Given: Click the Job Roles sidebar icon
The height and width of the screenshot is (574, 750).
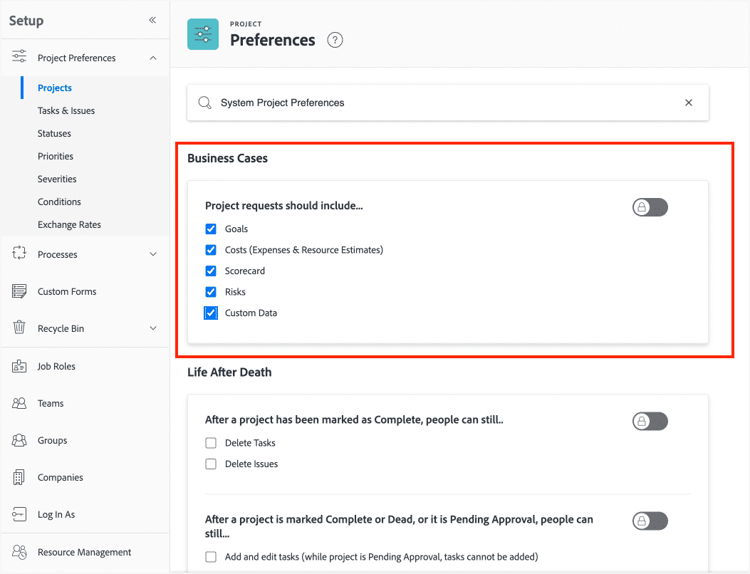Looking at the screenshot, I should 19,367.
